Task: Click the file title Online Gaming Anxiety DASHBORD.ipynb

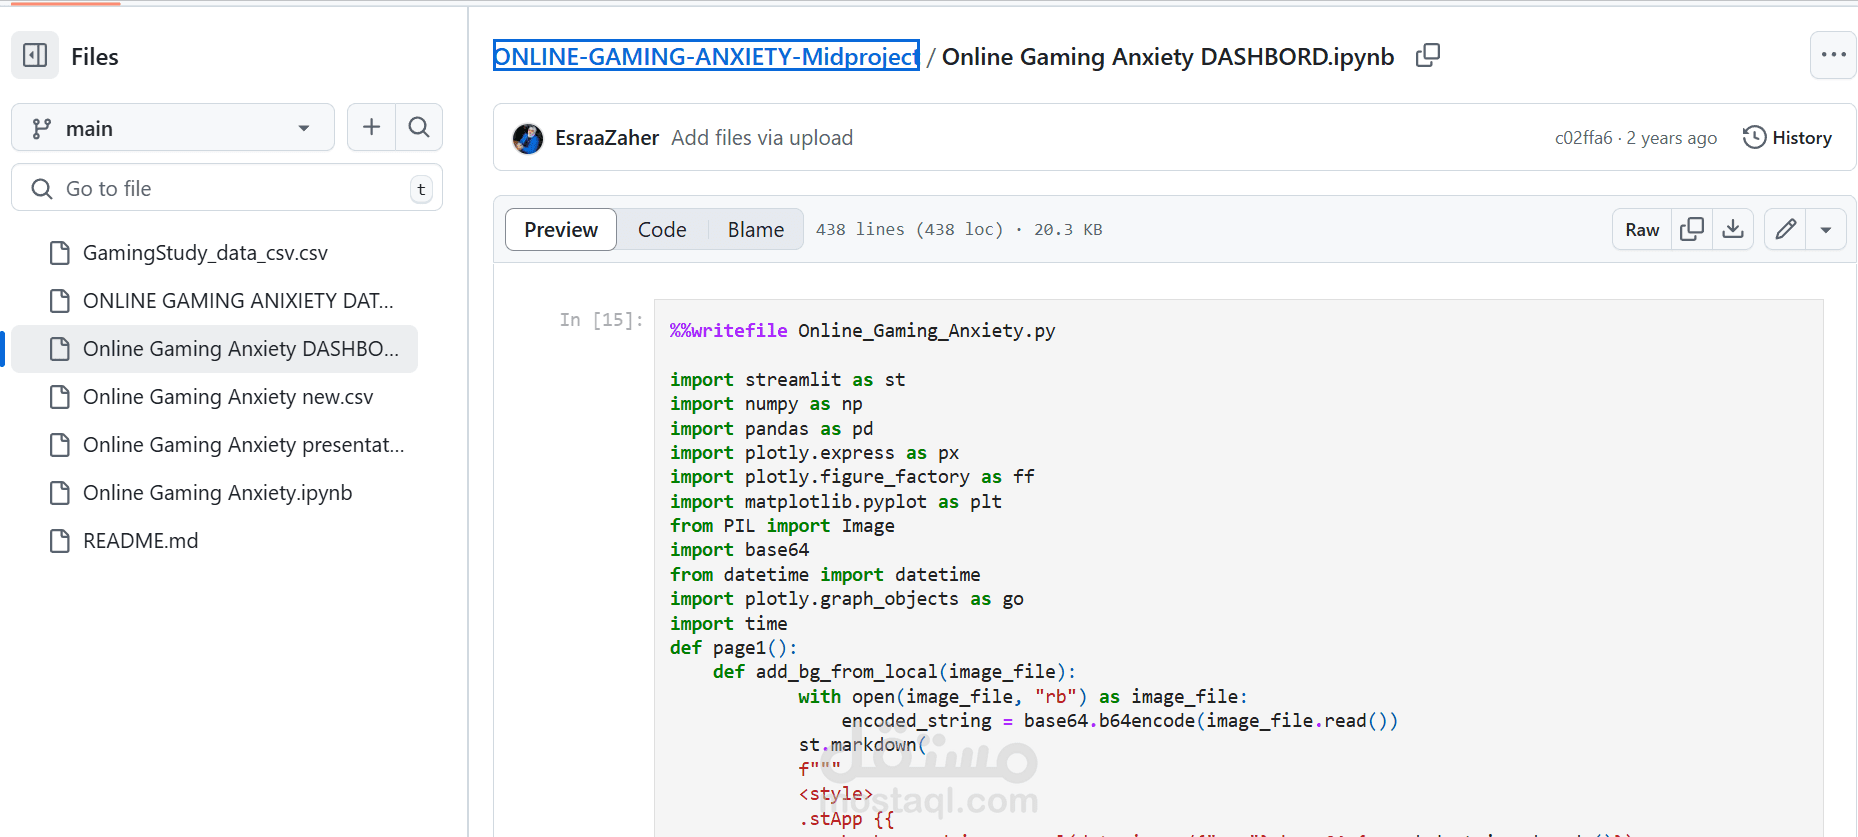Action: point(1168,57)
